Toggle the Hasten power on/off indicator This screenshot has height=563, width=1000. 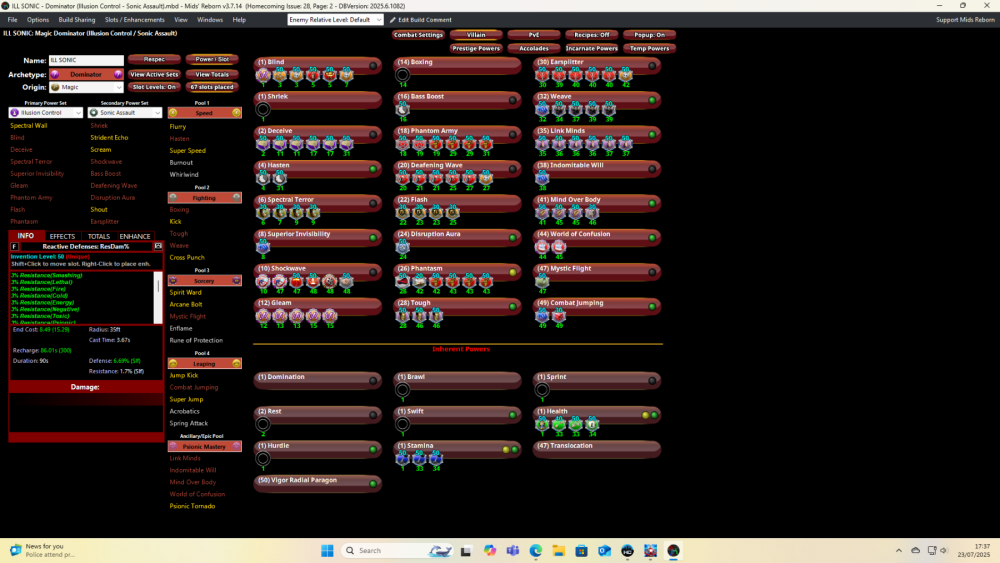(372, 168)
